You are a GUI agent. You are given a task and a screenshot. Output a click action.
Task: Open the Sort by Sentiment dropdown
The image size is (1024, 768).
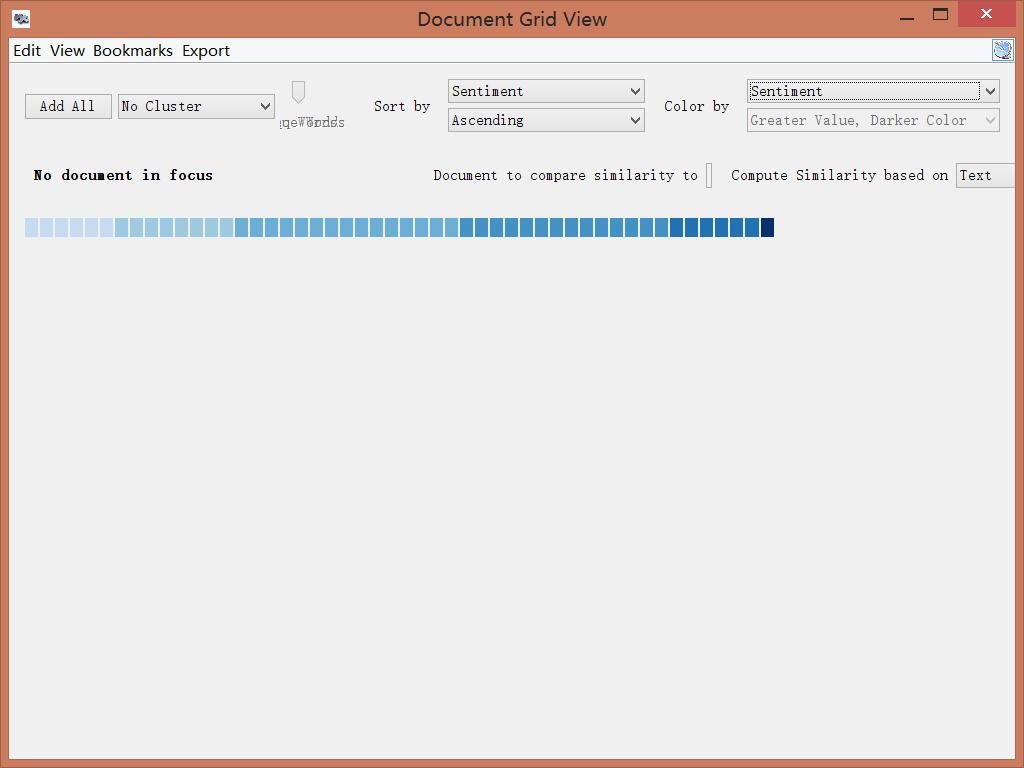(x=546, y=91)
